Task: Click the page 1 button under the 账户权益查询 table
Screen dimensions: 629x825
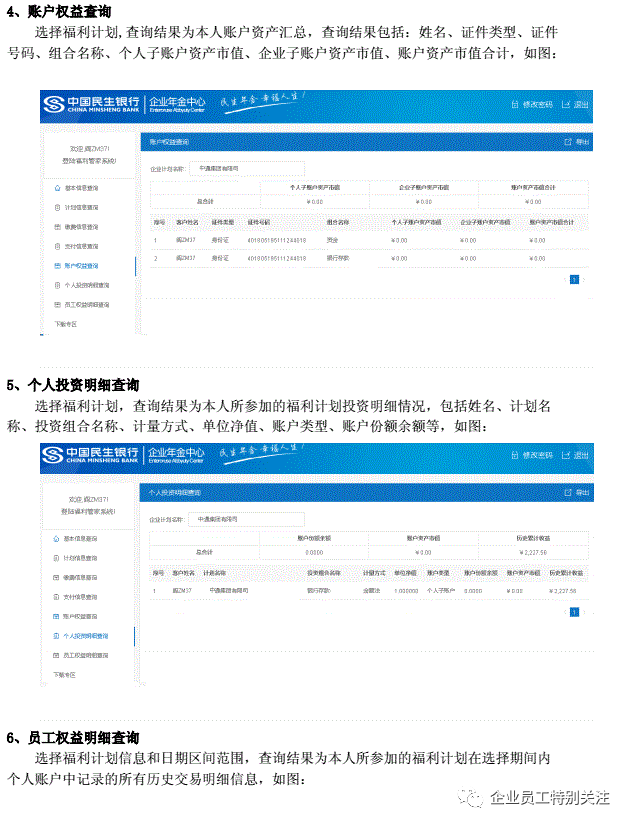Action: pyautogui.click(x=574, y=280)
